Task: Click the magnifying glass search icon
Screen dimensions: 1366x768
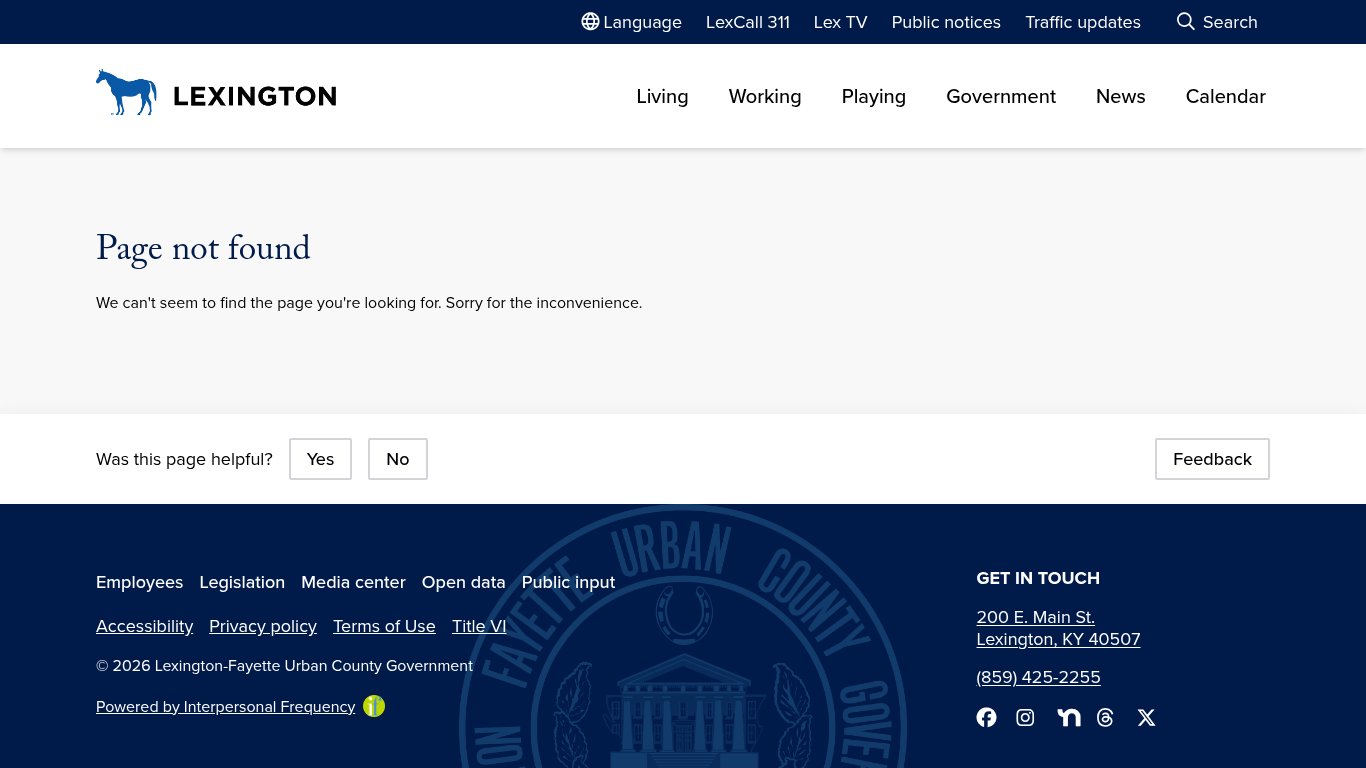Action: click(x=1186, y=22)
